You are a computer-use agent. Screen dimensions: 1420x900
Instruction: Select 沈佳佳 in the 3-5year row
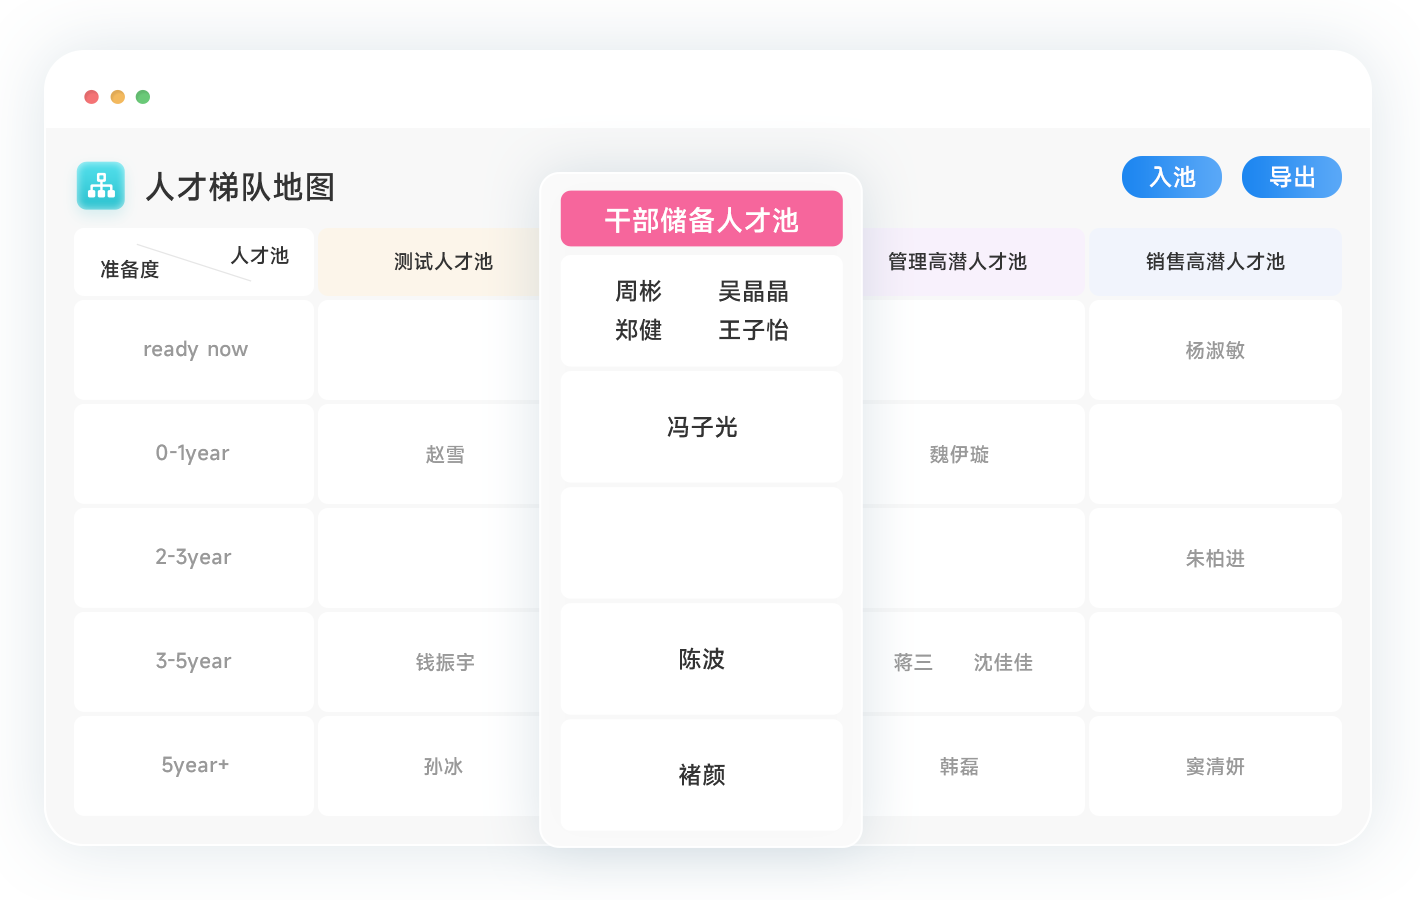coord(1003,663)
